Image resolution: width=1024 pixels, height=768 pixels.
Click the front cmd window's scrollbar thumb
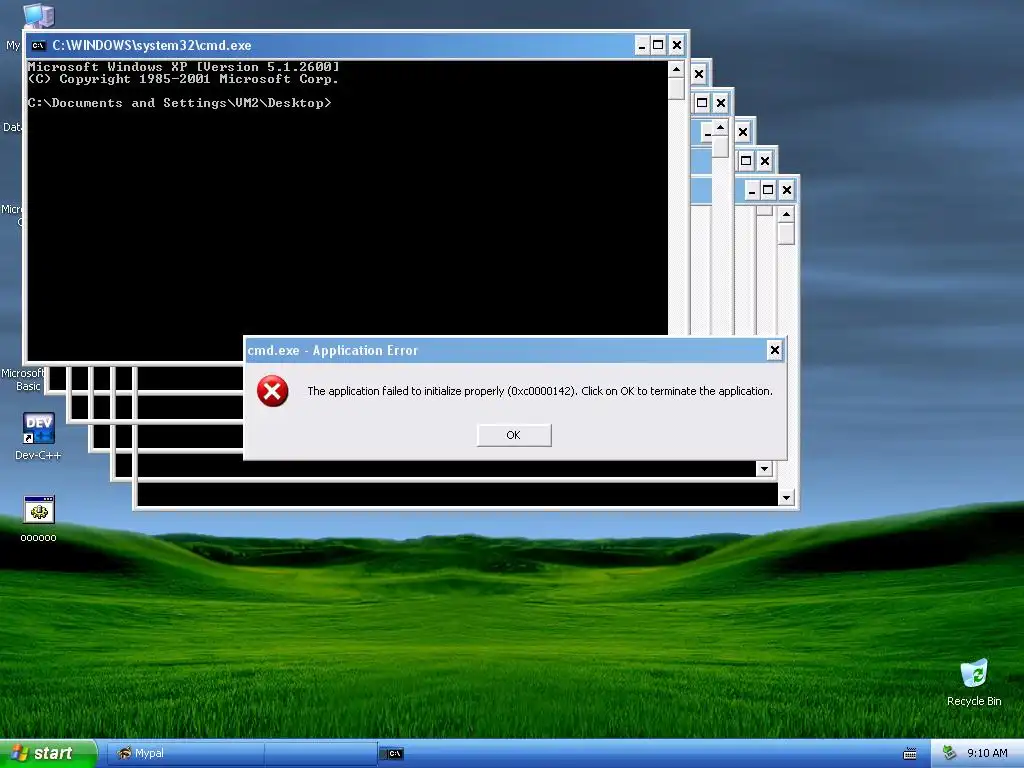pyautogui.click(x=676, y=88)
